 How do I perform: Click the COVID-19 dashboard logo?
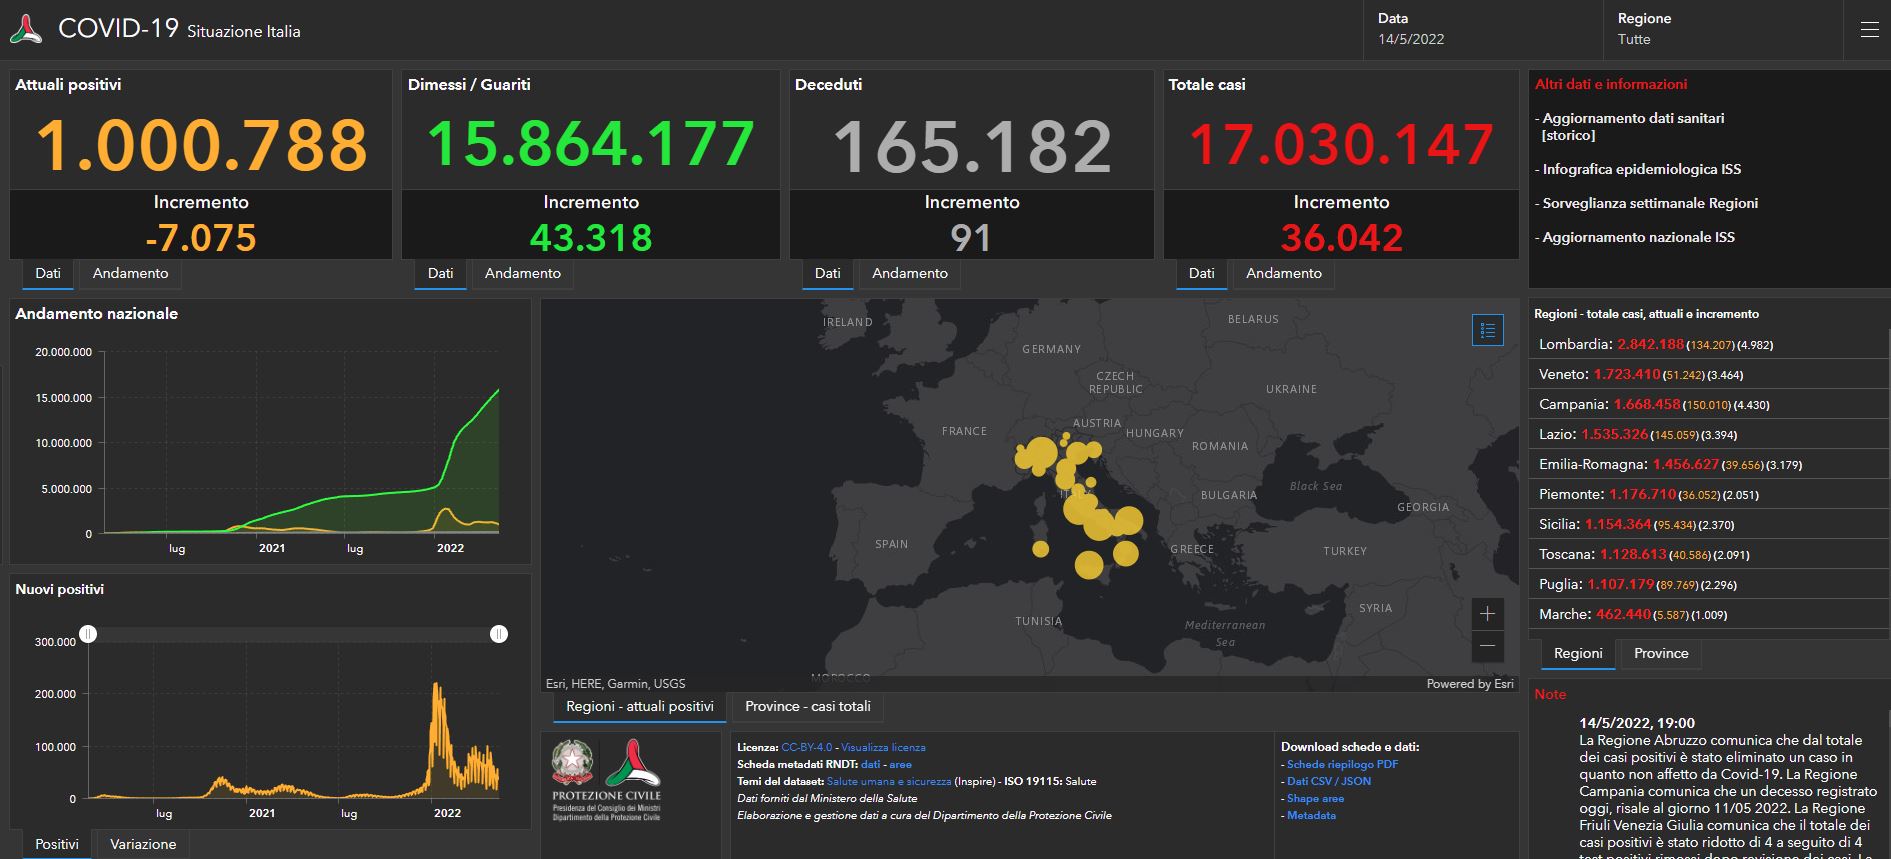click(26, 30)
